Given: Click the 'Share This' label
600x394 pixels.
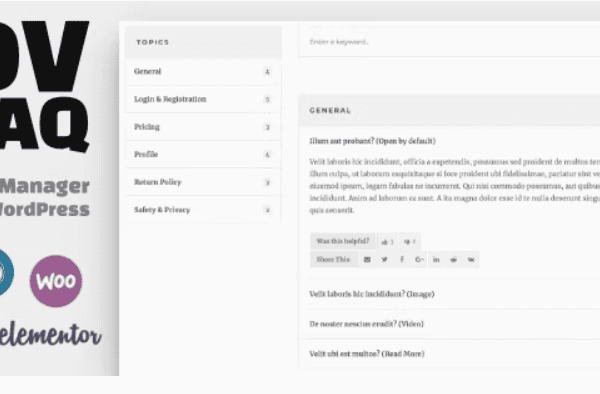Looking at the screenshot, I should point(333,259).
